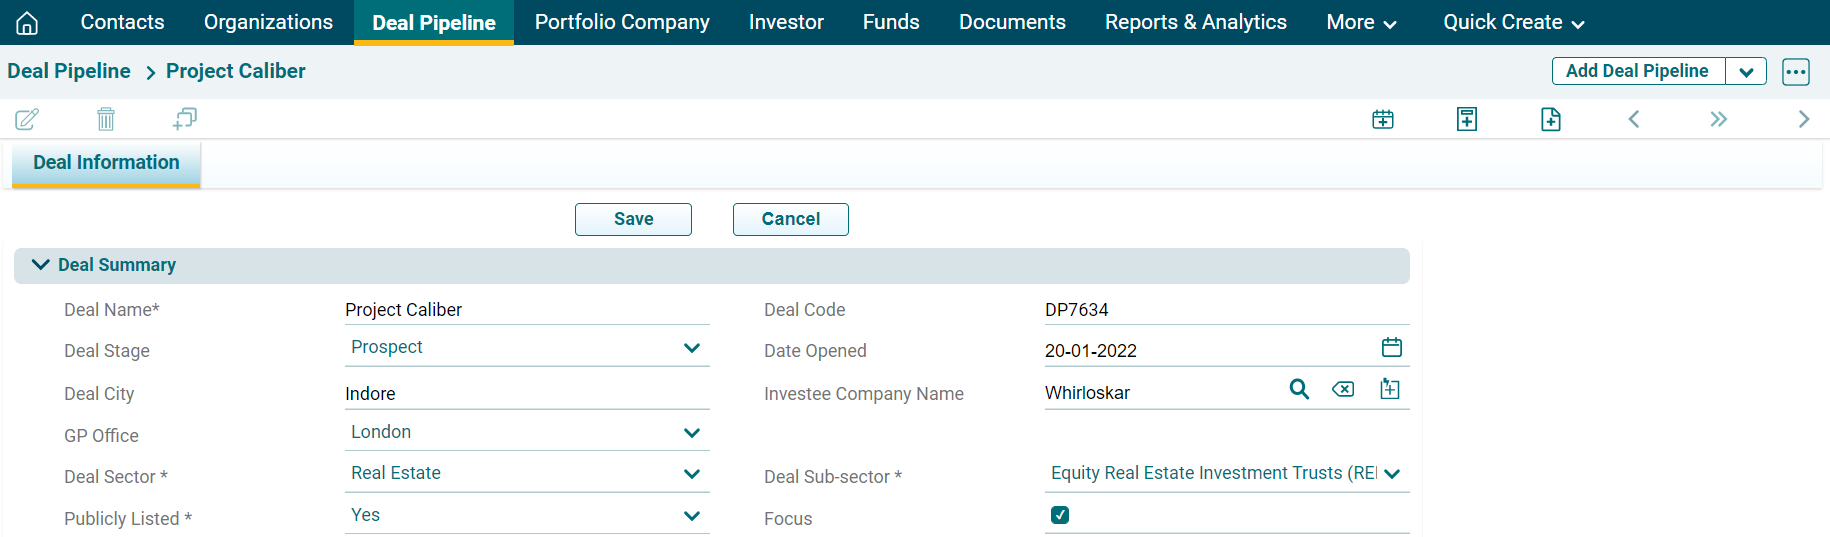1830x537 pixels.
Task: Open the calendar picker for Date Opened
Action: pyautogui.click(x=1391, y=348)
